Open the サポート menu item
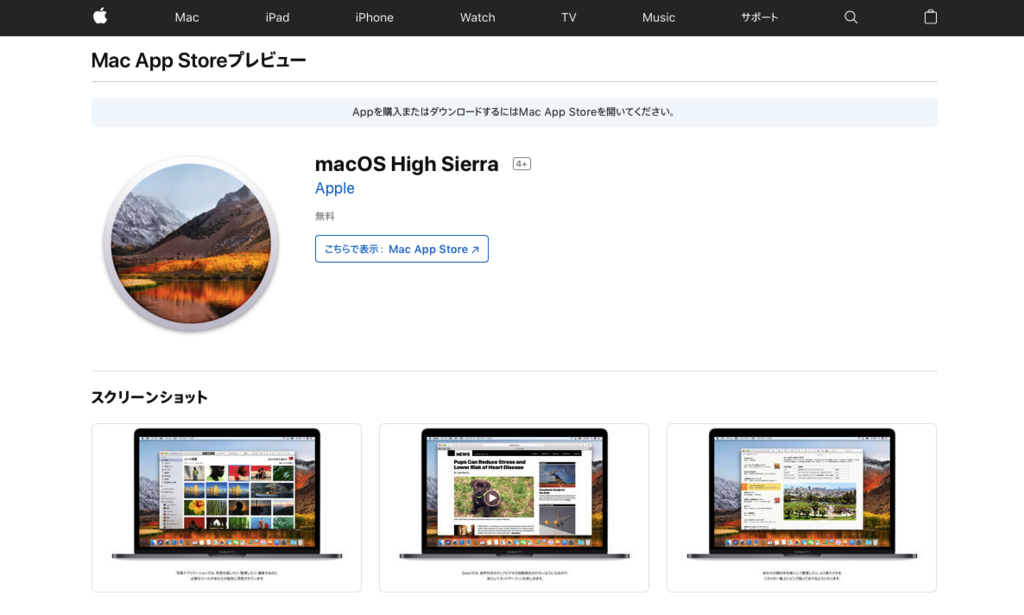The image size is (1024, 615). 760,18
